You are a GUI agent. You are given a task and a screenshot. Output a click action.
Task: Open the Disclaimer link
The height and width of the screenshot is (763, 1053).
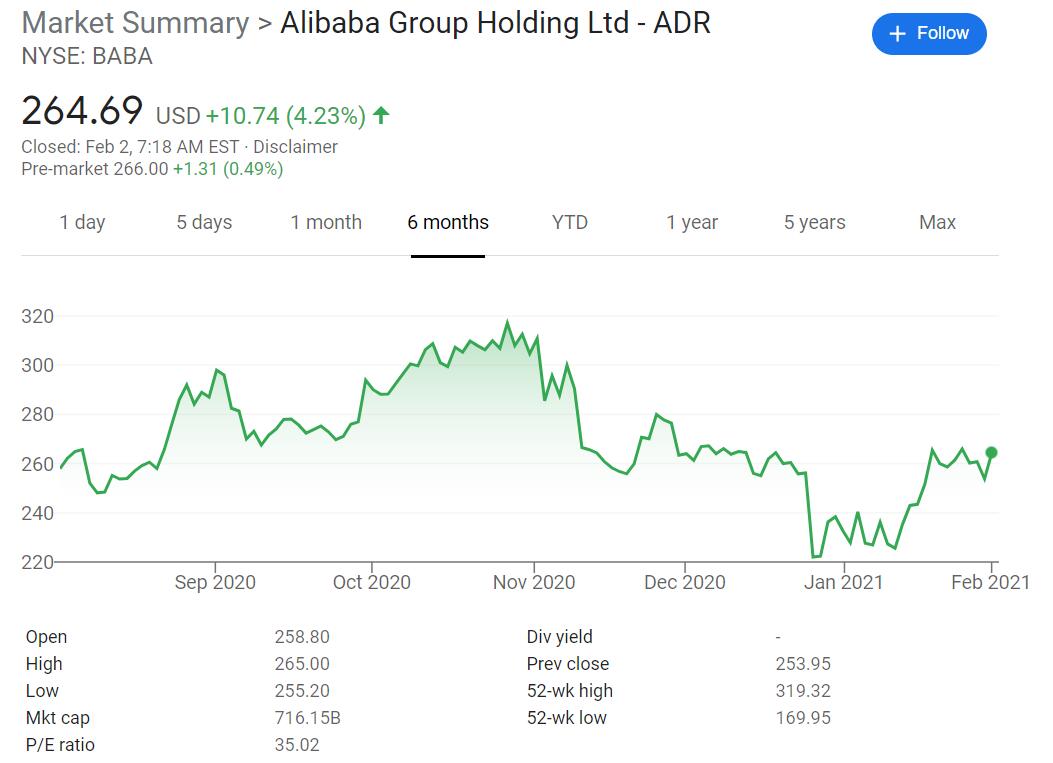pyautogui.click(x=295, y=146)
